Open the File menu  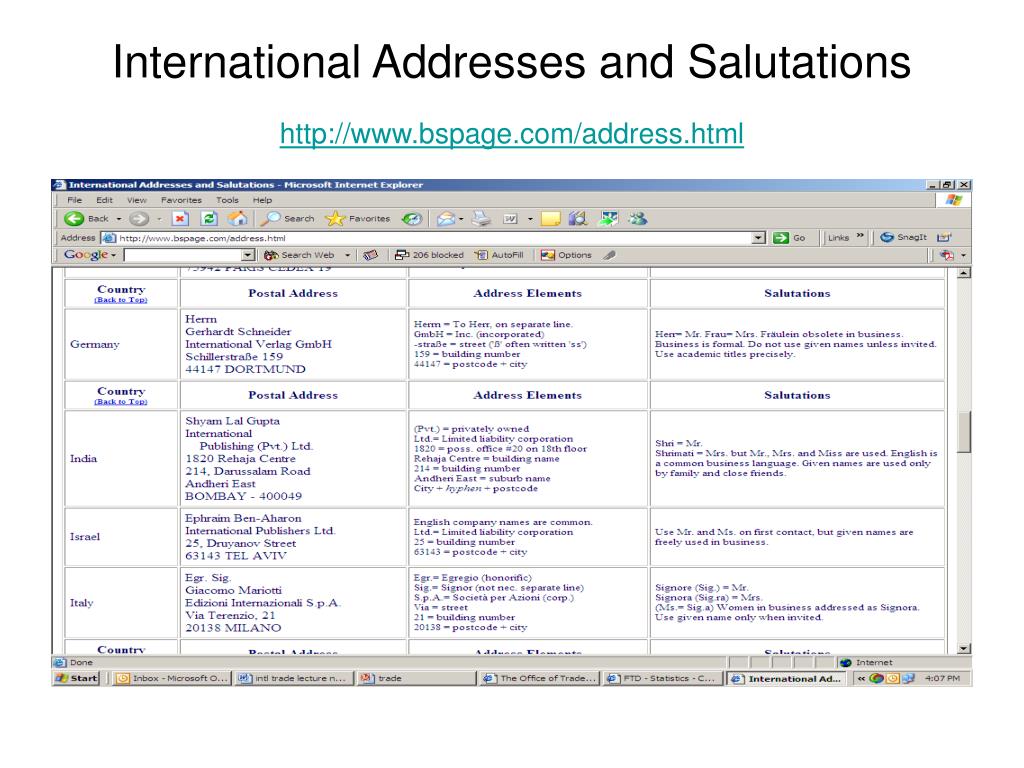74,200
